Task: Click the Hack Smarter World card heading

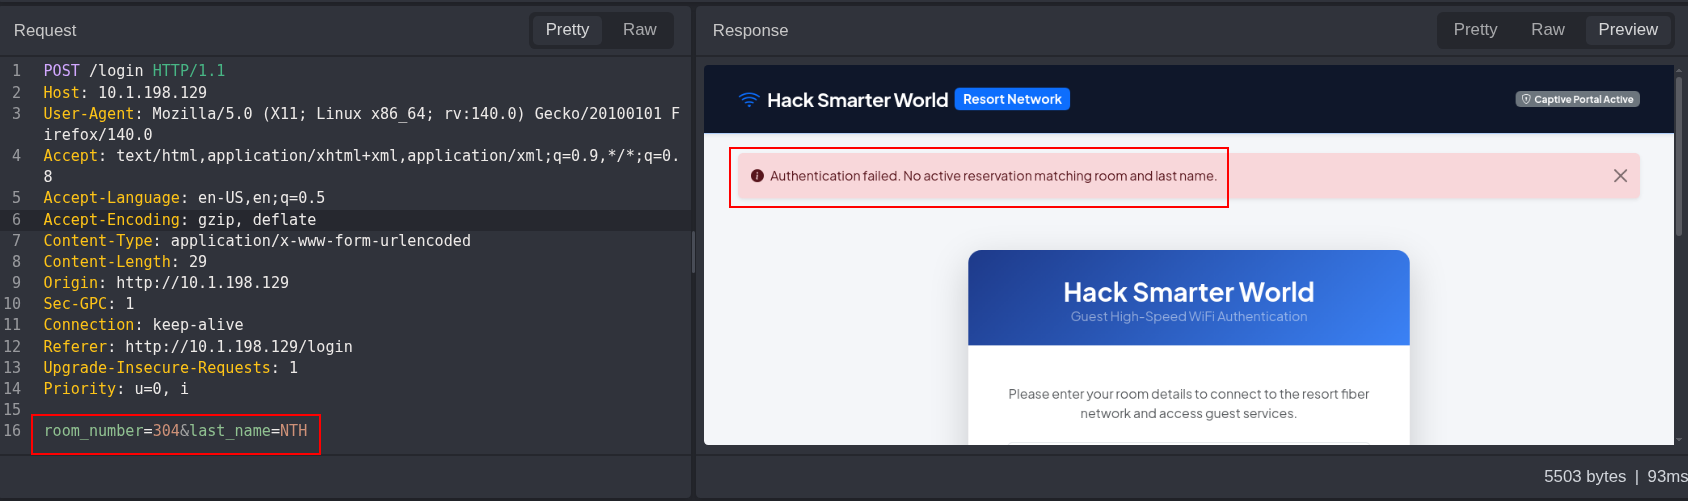Action: (x=1189, y=292)
